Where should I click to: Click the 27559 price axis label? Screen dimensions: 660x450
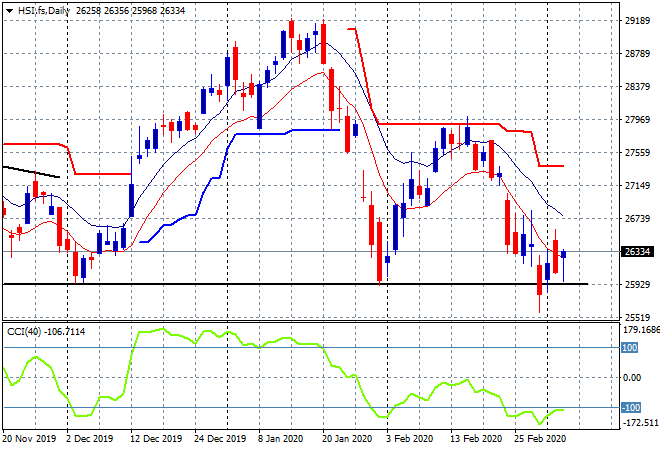coord(637,152)
